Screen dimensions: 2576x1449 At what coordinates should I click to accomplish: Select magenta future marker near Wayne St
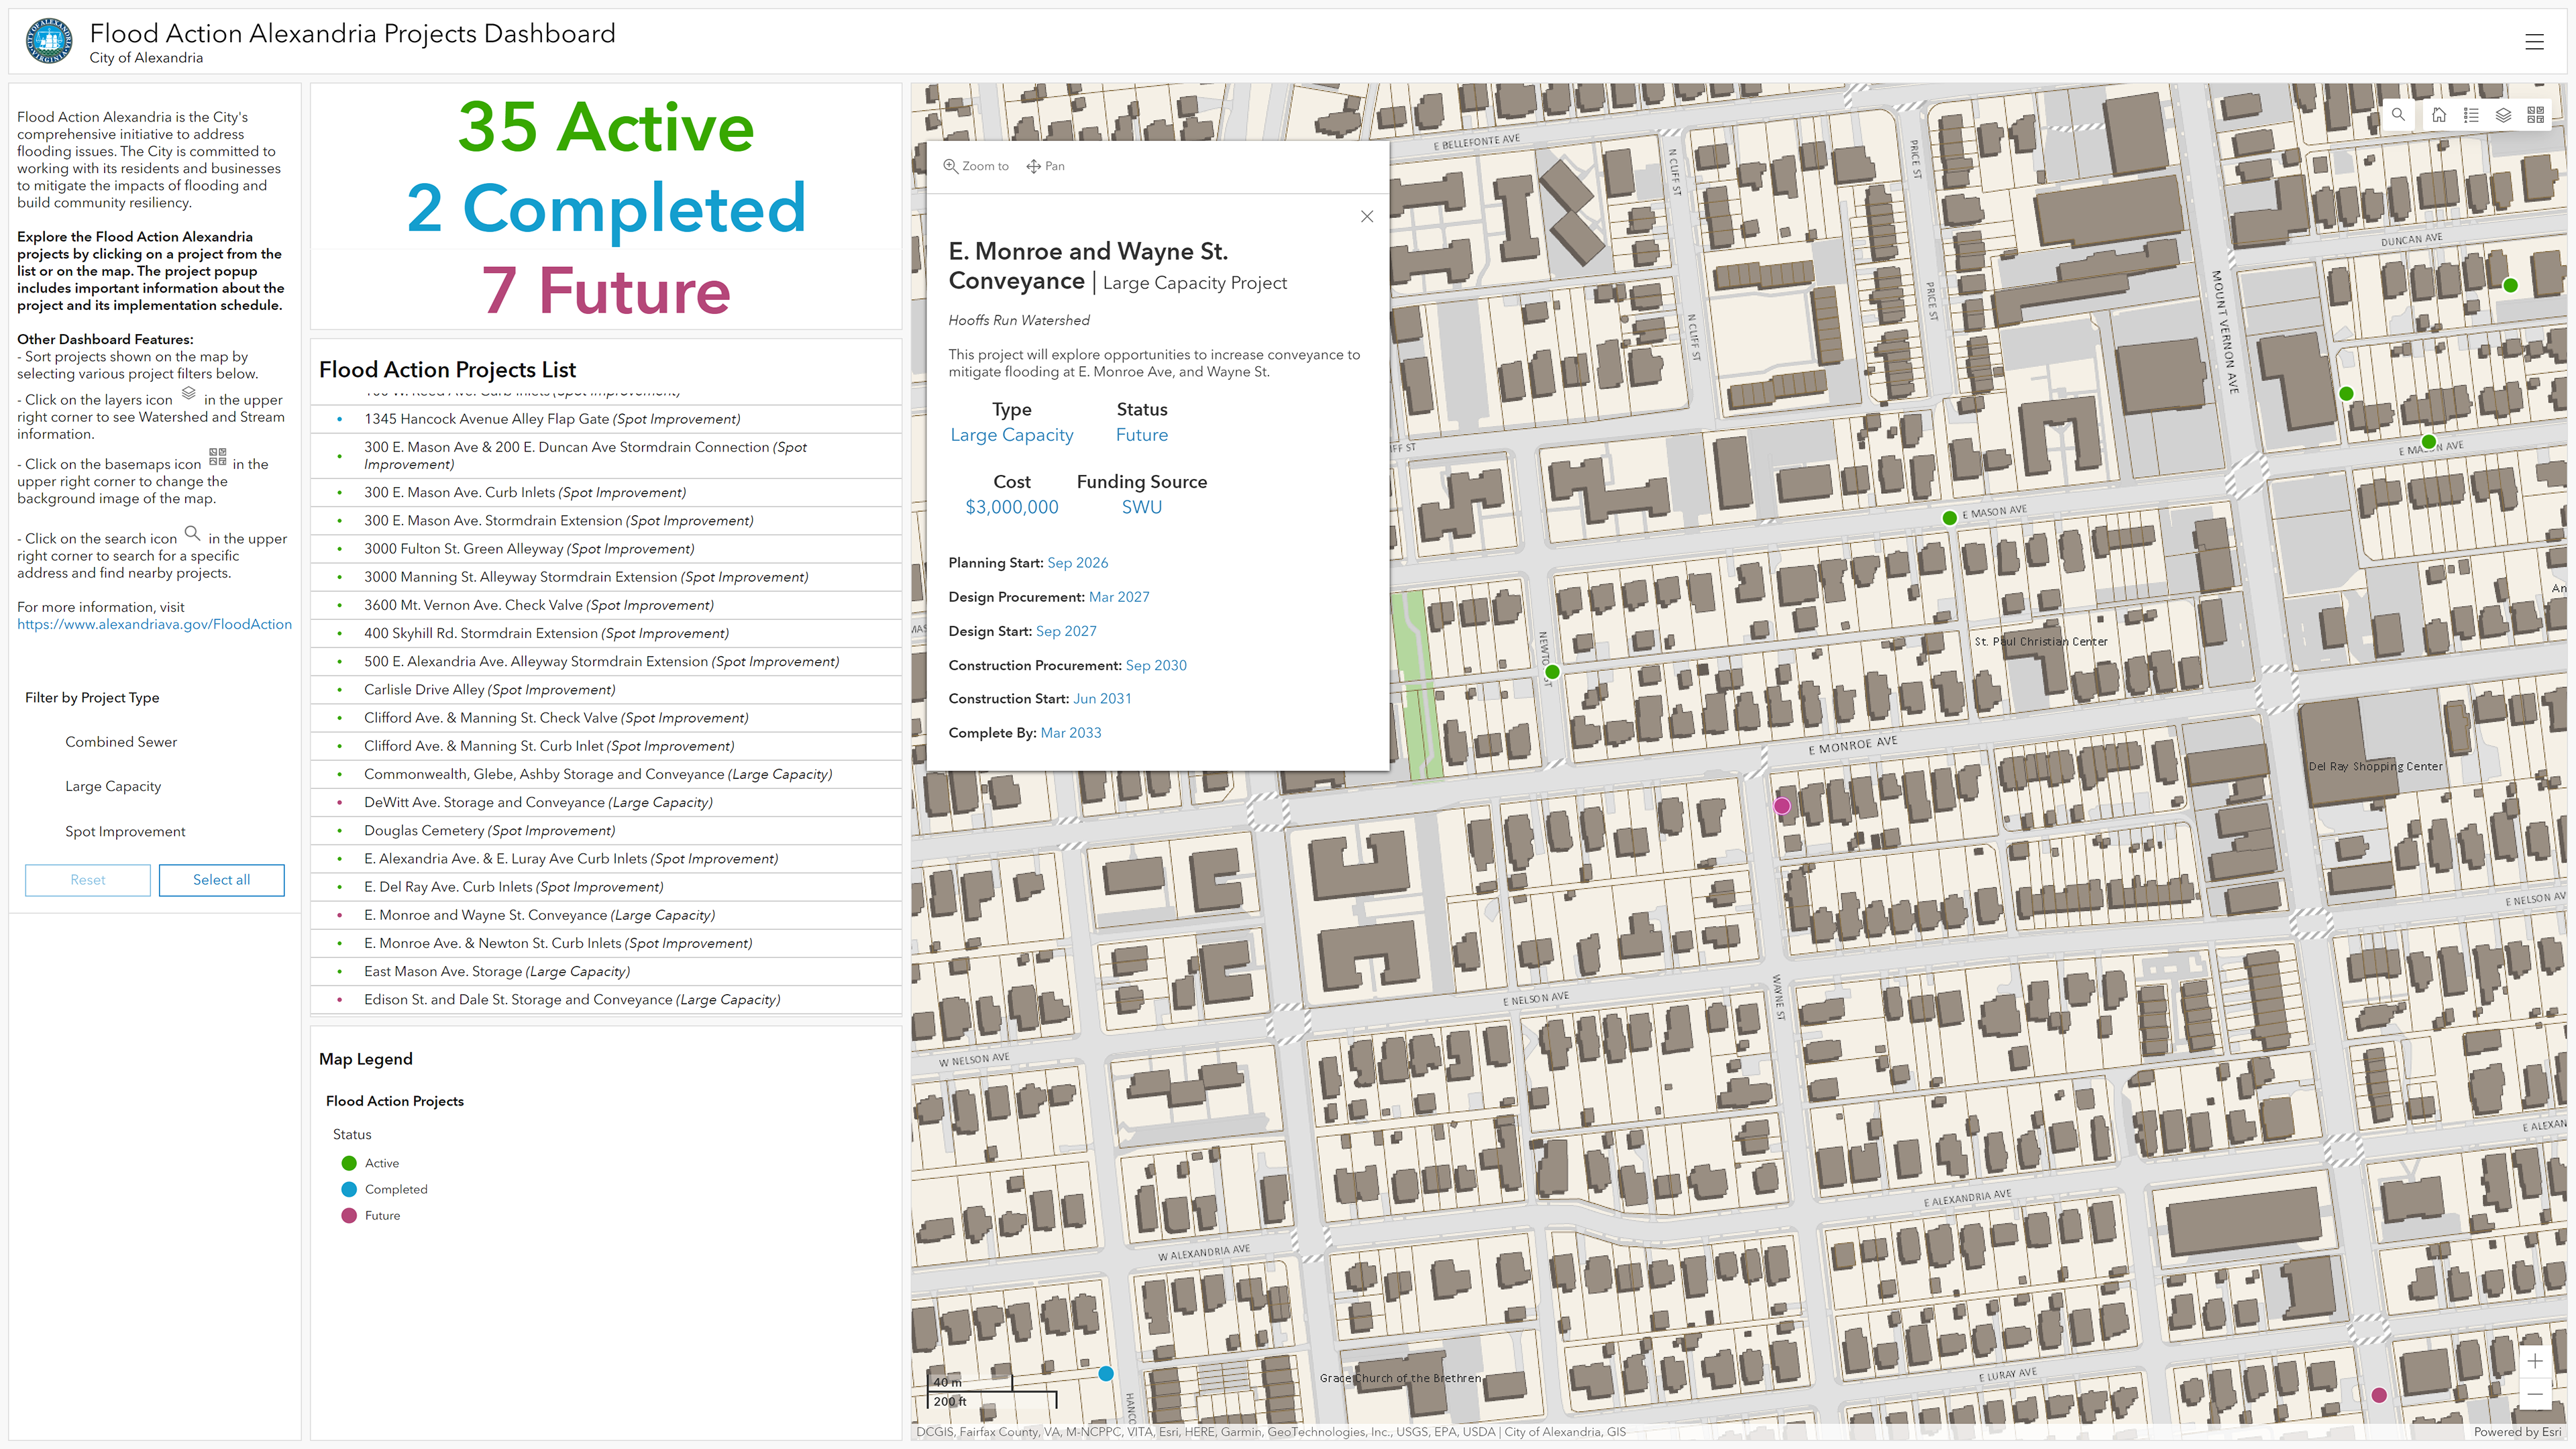(1782, 805)
